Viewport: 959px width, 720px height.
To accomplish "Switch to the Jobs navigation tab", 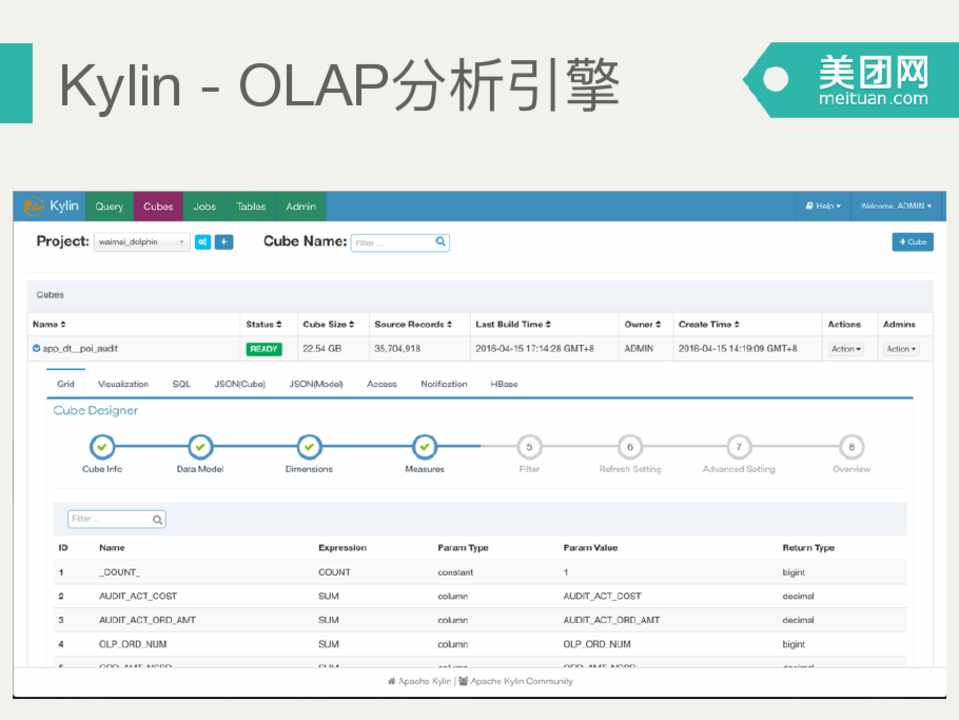I will click(x=204, y=207).
